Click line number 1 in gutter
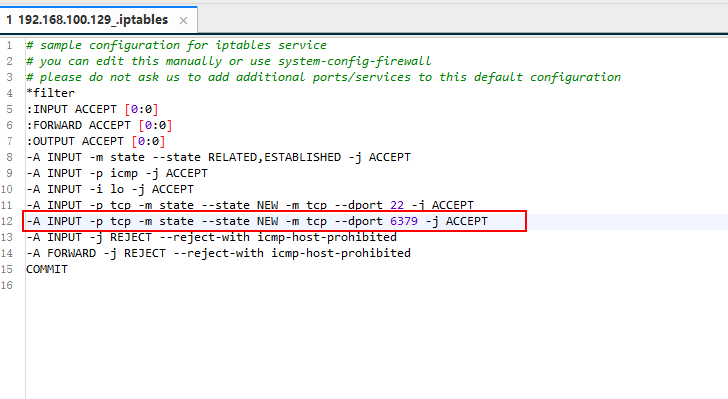The height and width of the screenshot is (399, 728). (9, 45)
